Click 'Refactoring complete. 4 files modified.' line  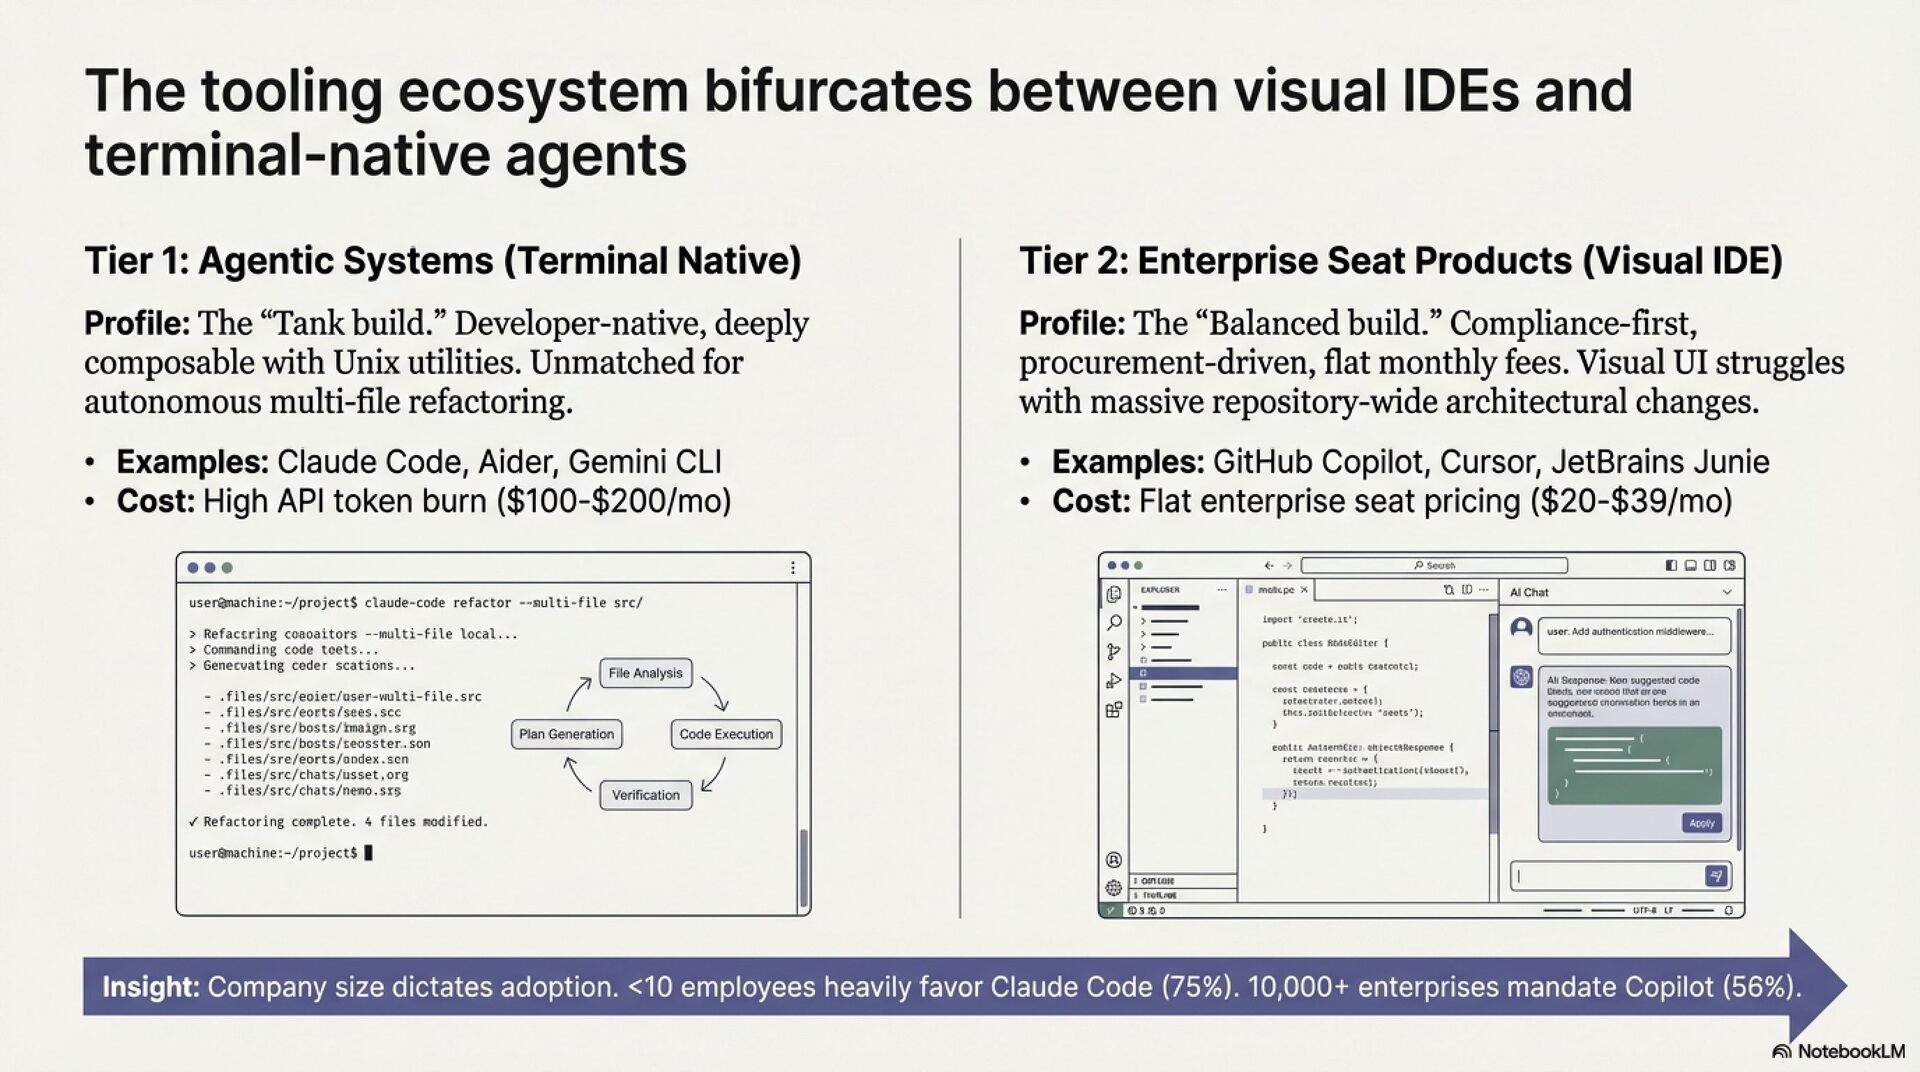(x=338, y=822)
